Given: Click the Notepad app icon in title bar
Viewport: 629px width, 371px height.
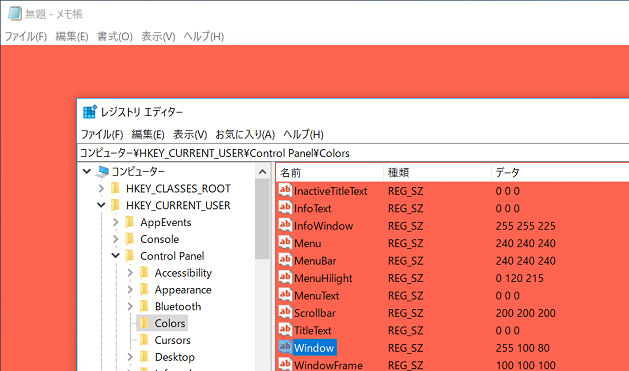Looking at the screenshot, I should tap(15, 14).
